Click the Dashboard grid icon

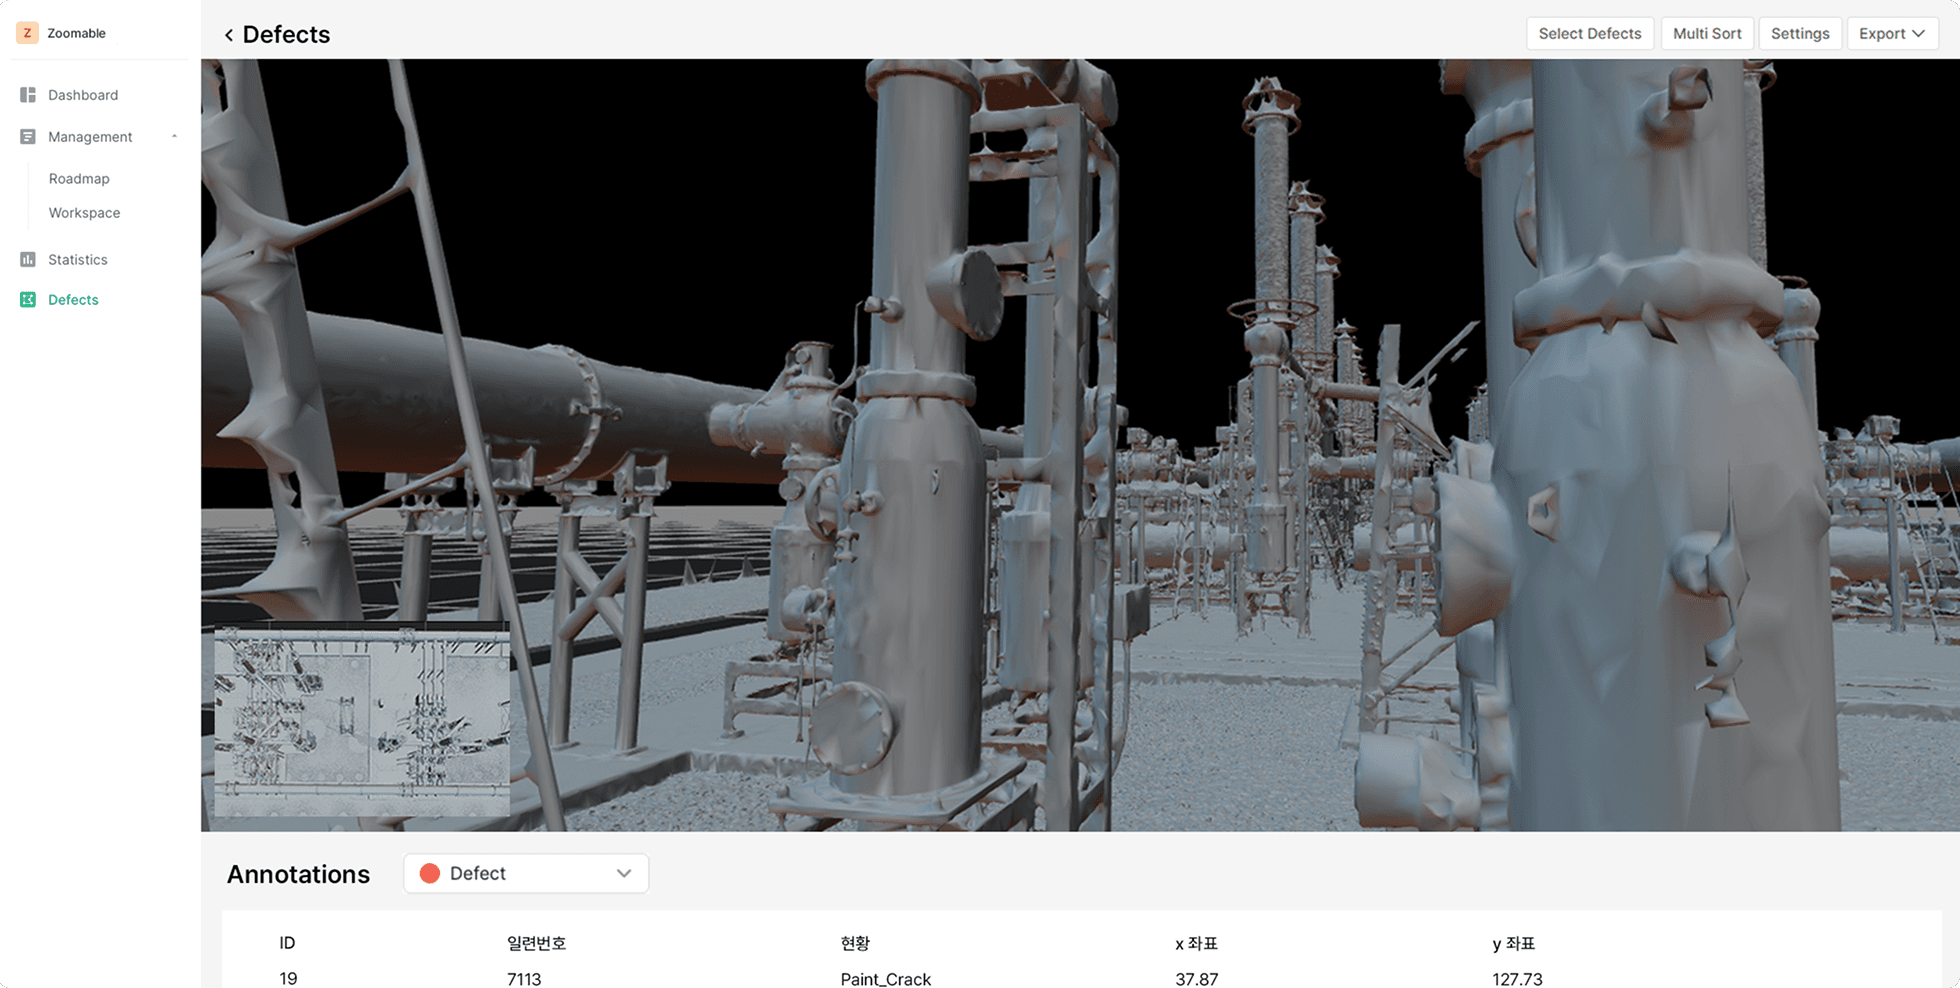[x=28, y=95]
